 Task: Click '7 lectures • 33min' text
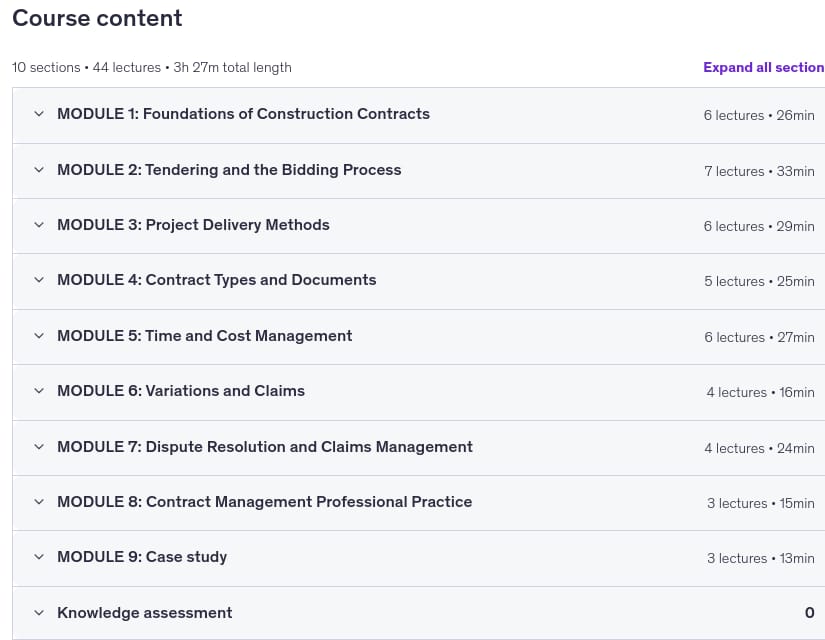coord(759,171)
